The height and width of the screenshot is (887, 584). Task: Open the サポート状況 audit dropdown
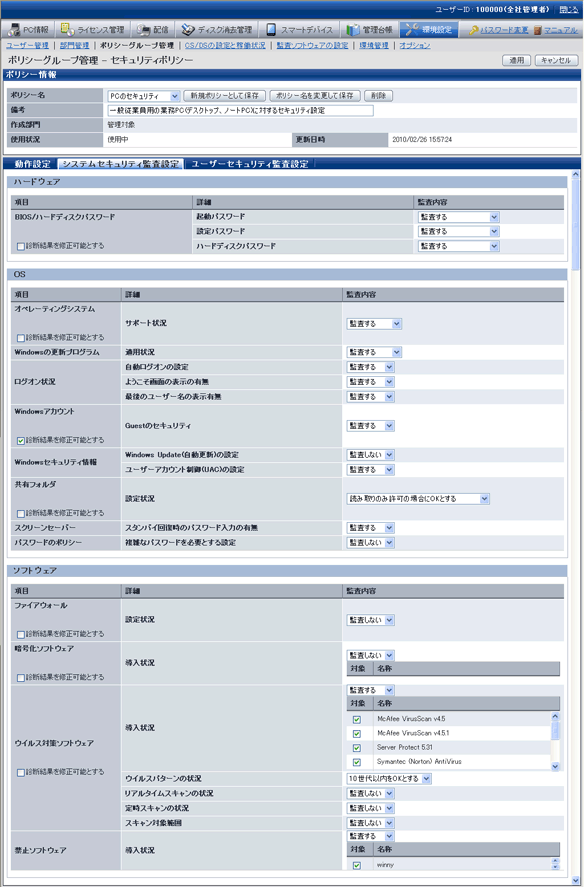[374, 324]
